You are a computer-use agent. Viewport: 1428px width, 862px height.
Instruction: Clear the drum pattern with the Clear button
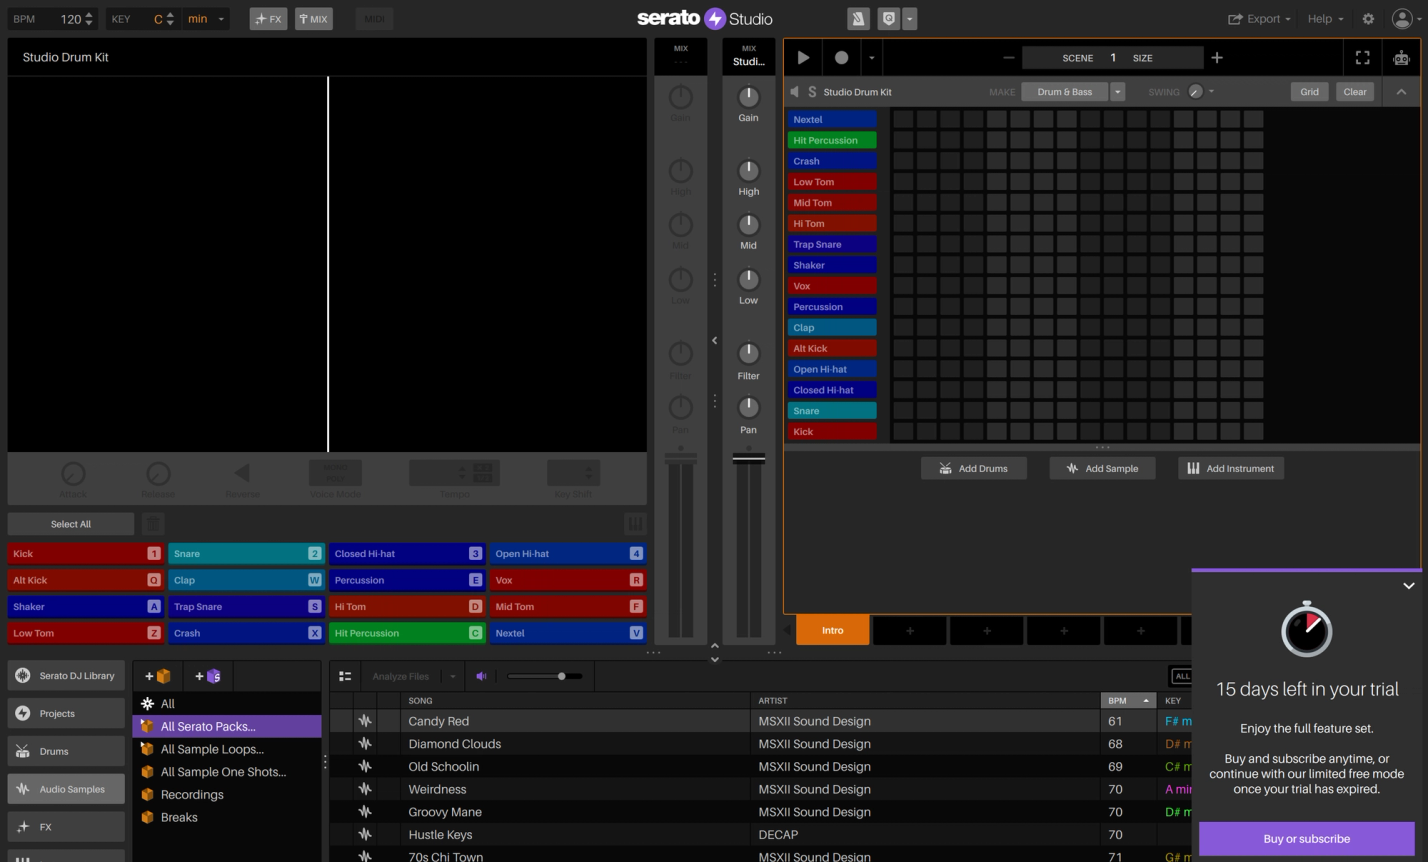pos(1355,91)
